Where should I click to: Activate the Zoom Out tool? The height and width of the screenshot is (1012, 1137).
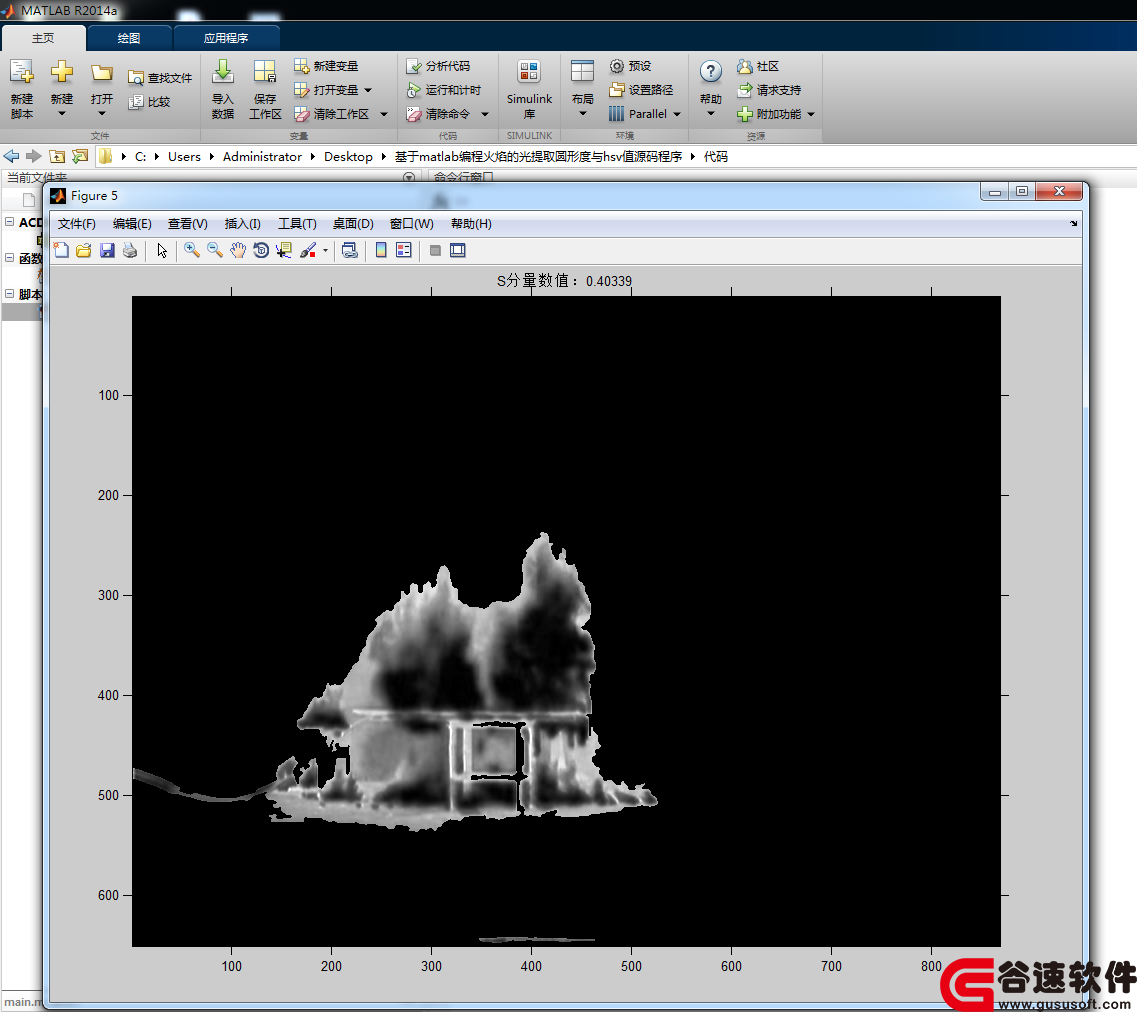(215, 250)
